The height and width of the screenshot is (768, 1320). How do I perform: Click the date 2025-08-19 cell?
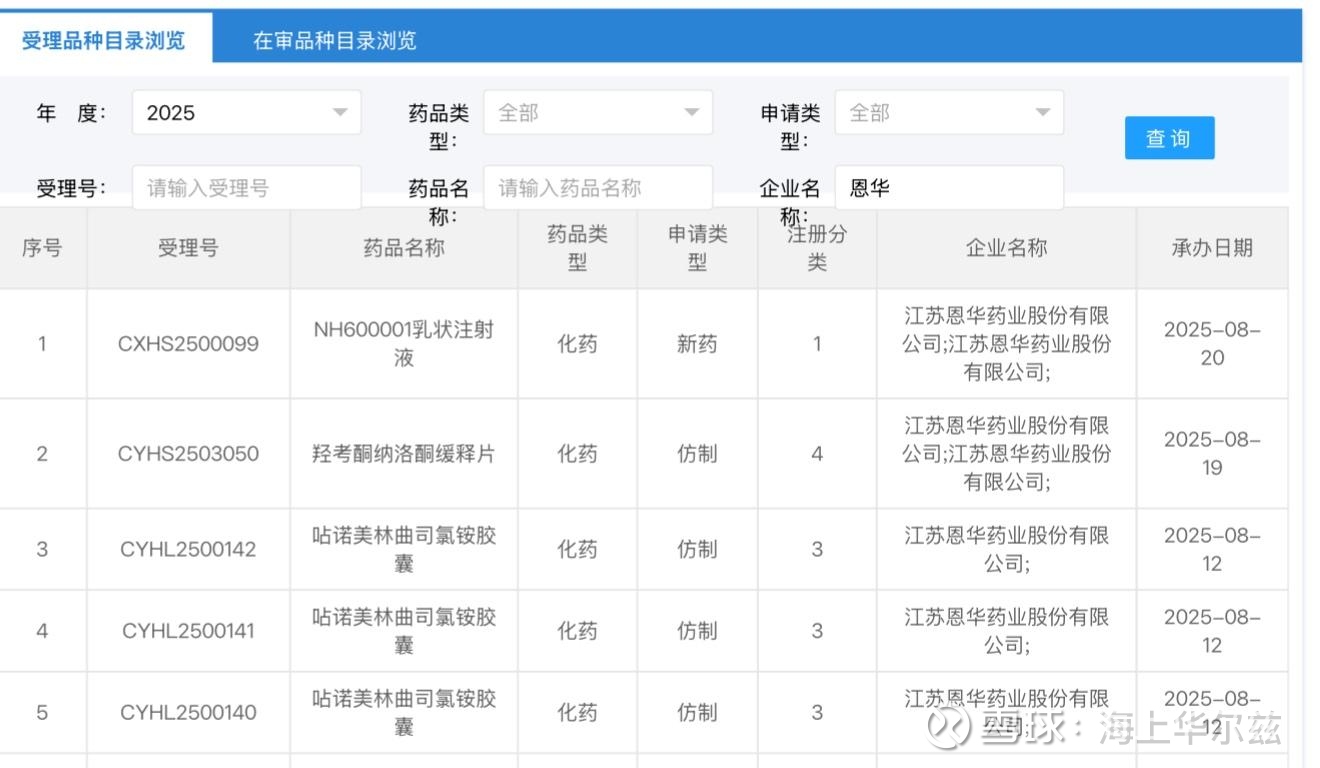(x=1212, y=454)
